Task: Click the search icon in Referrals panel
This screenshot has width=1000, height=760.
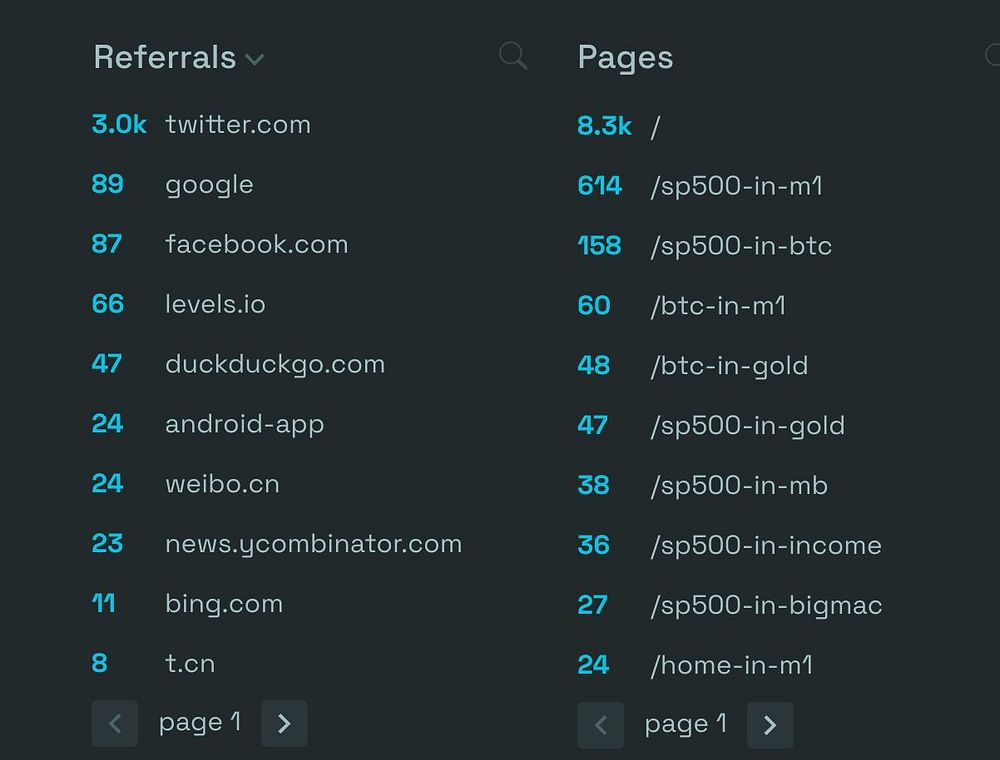Action: (513, 56)
